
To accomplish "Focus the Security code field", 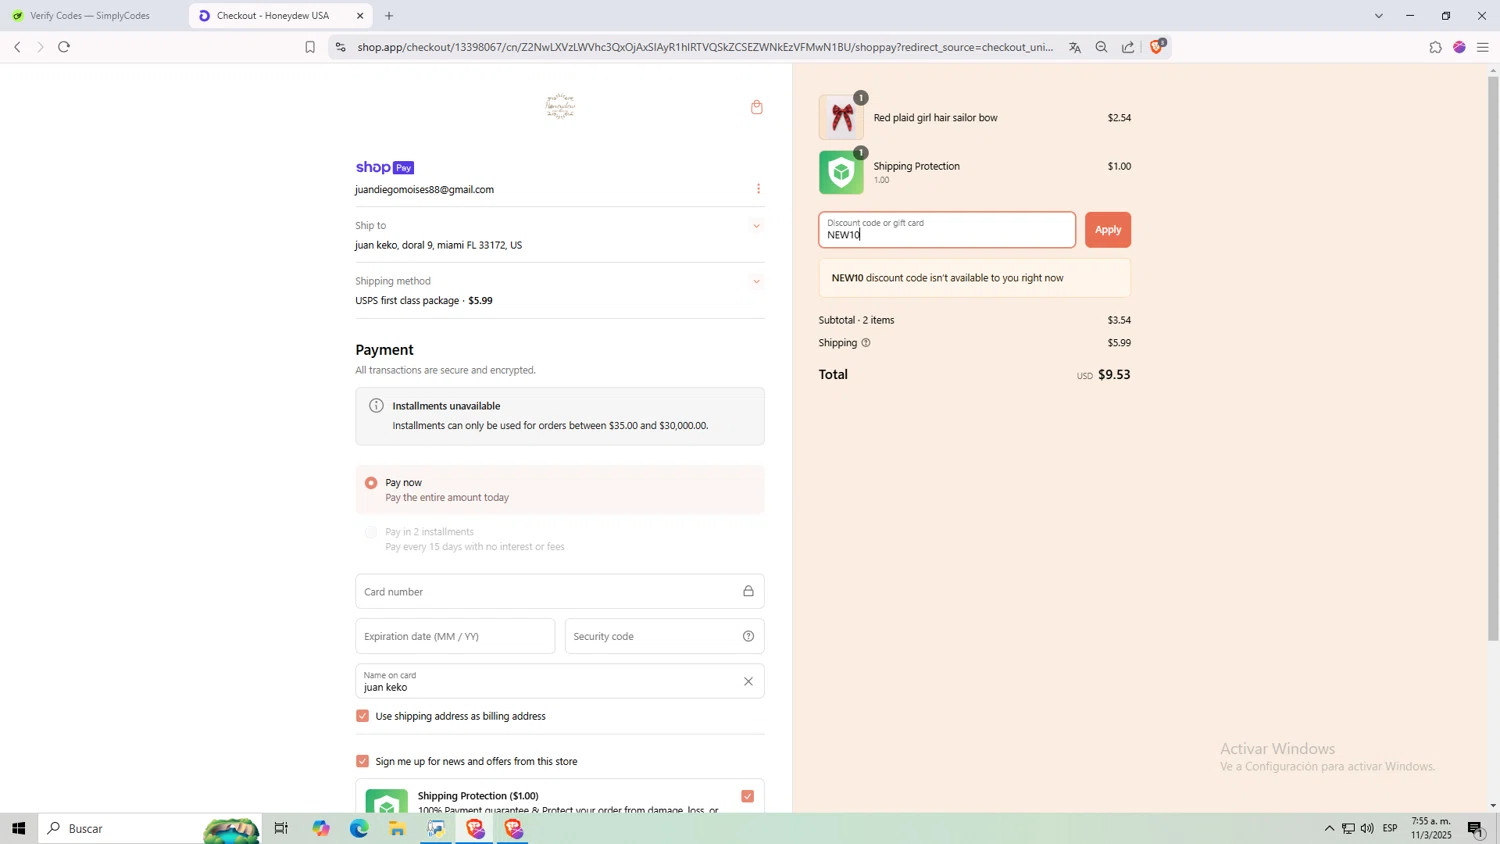I will [665, 636].
